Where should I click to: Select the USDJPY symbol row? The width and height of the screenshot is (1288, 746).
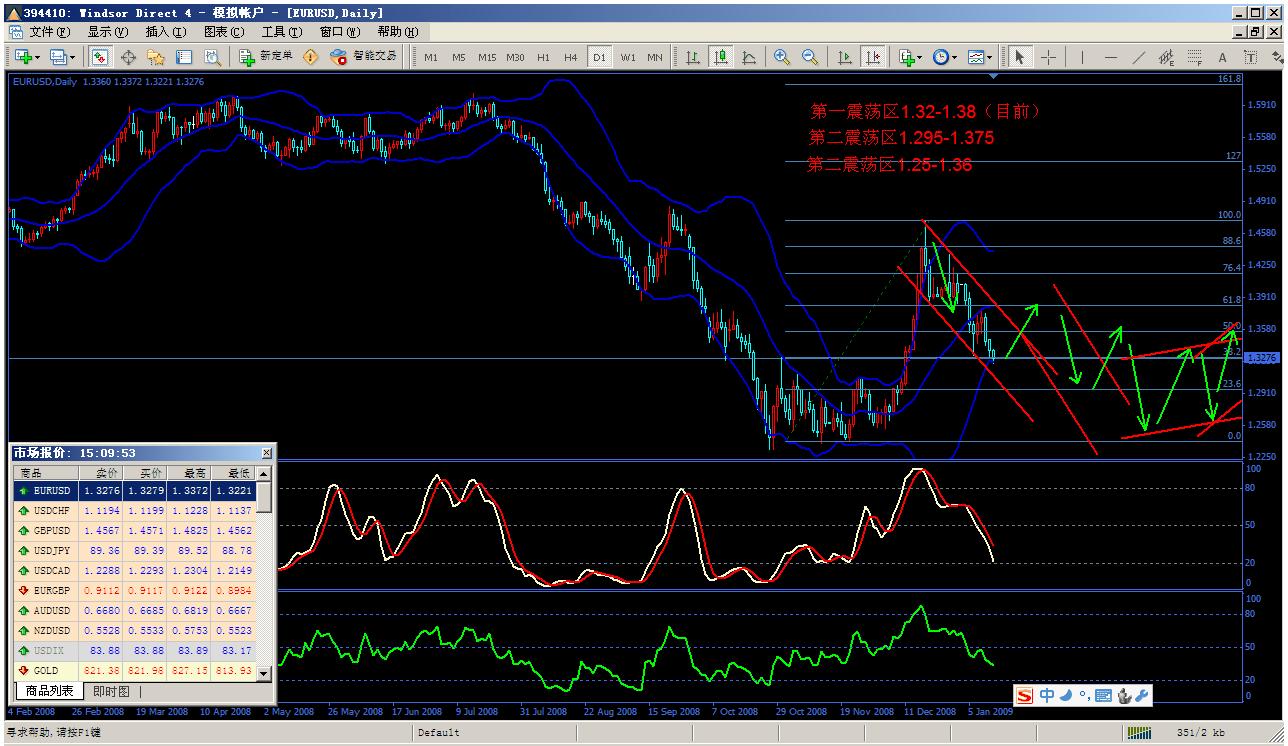[135, 551]
